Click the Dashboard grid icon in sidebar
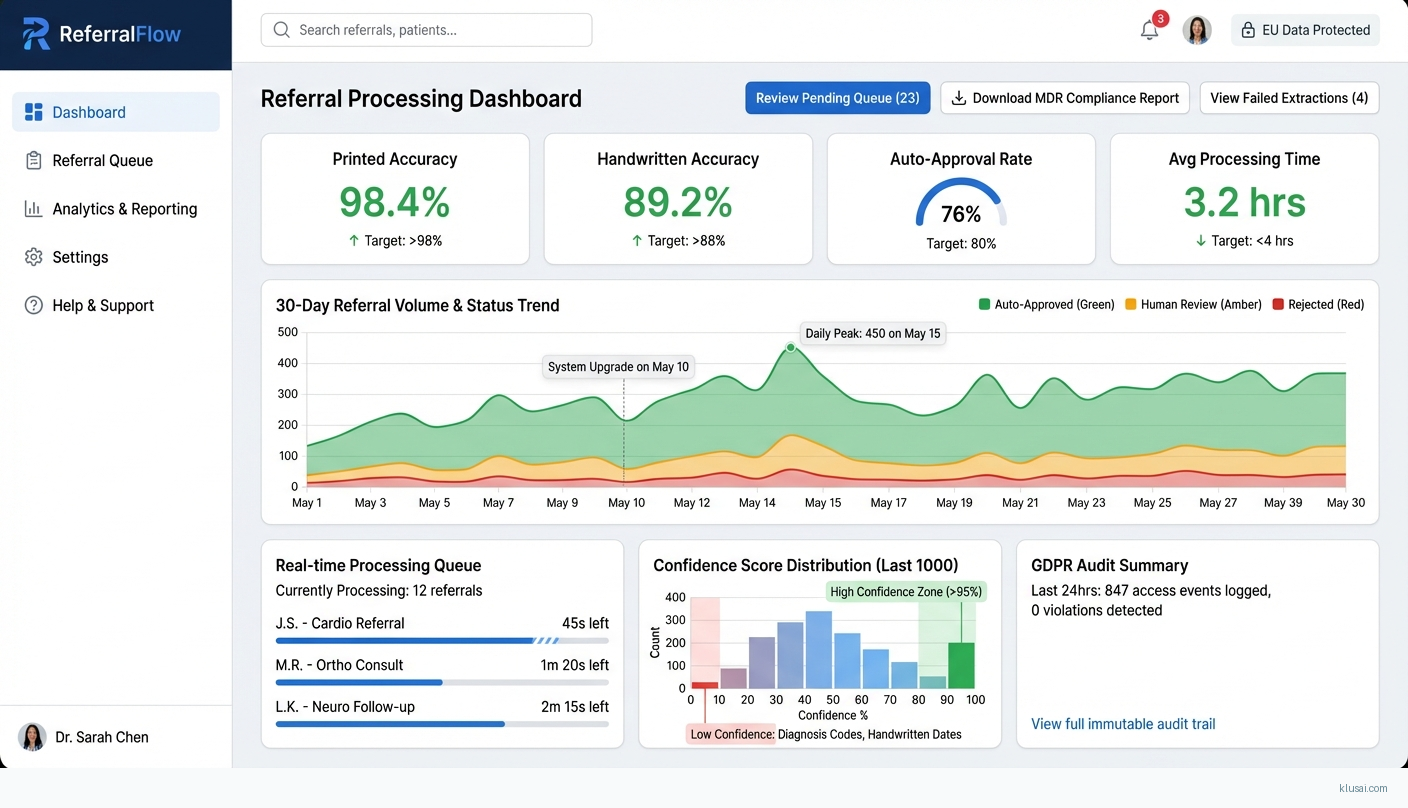This screenshot has height=808, width=1408. 34,112
